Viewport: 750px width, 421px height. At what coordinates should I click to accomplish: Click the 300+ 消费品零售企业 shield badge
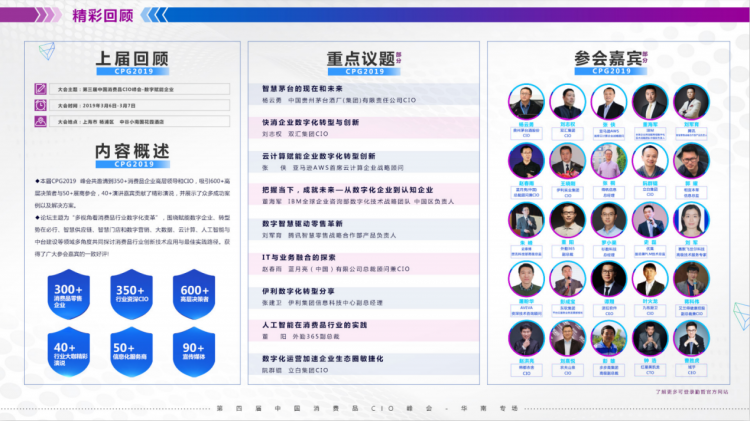click(x=68, y=294)
